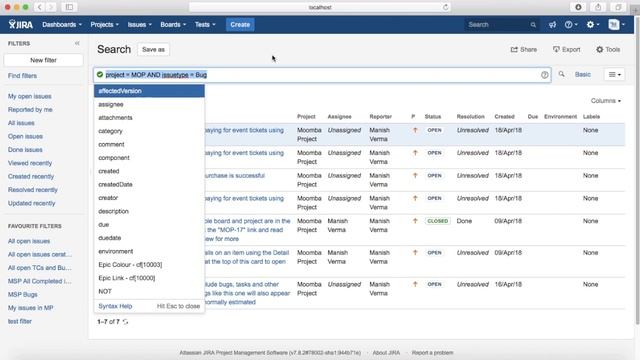Sort by the Created column header
The image size is (640, 360).
tap(504, 117)
